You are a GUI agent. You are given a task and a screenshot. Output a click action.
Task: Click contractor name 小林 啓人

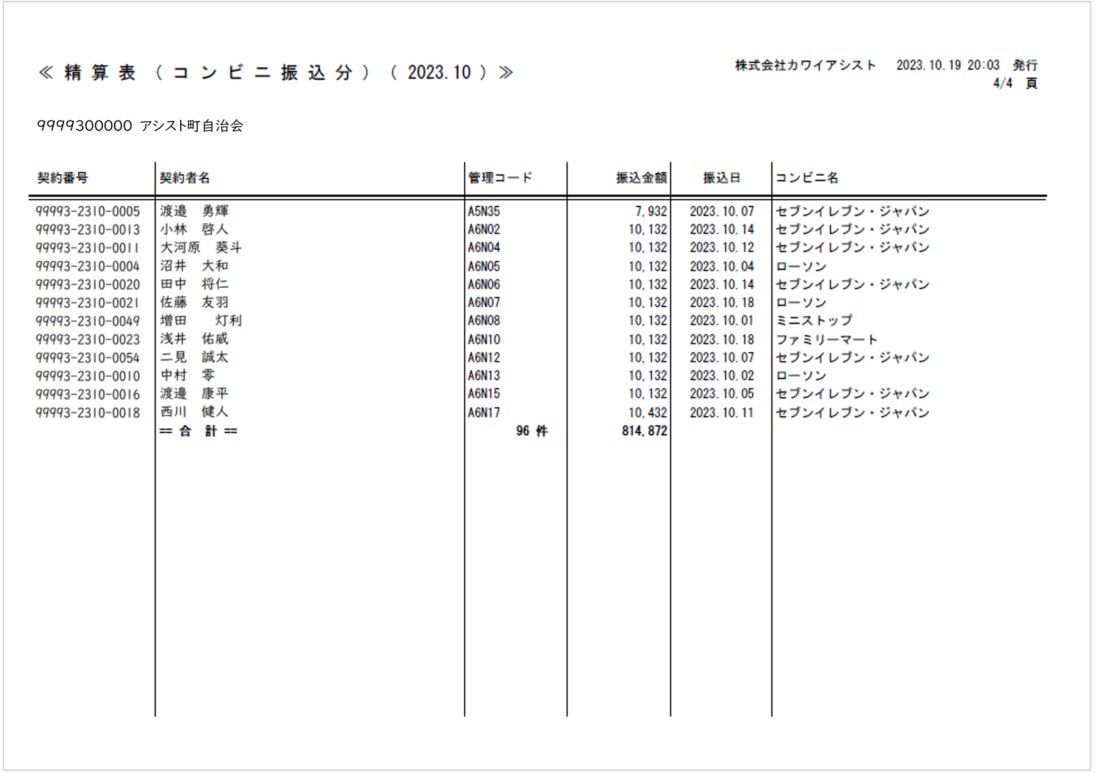[x=194, y=230]
